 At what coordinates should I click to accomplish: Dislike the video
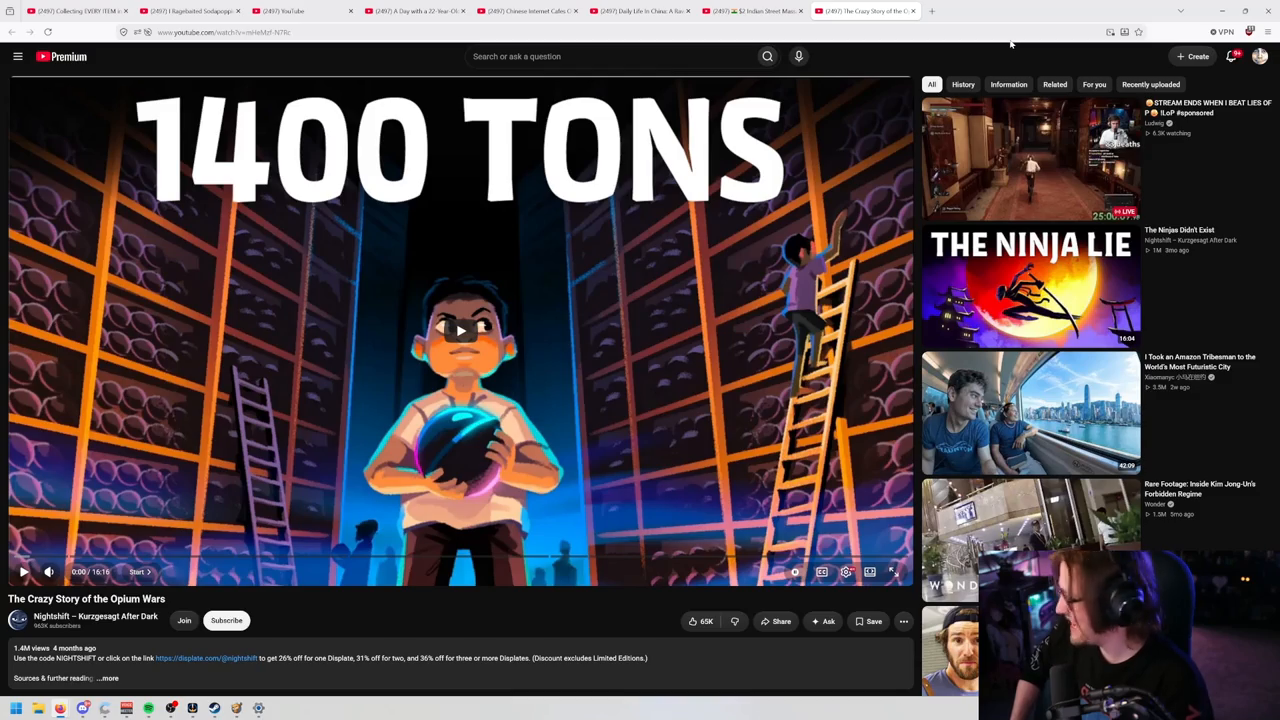(734, 621)
